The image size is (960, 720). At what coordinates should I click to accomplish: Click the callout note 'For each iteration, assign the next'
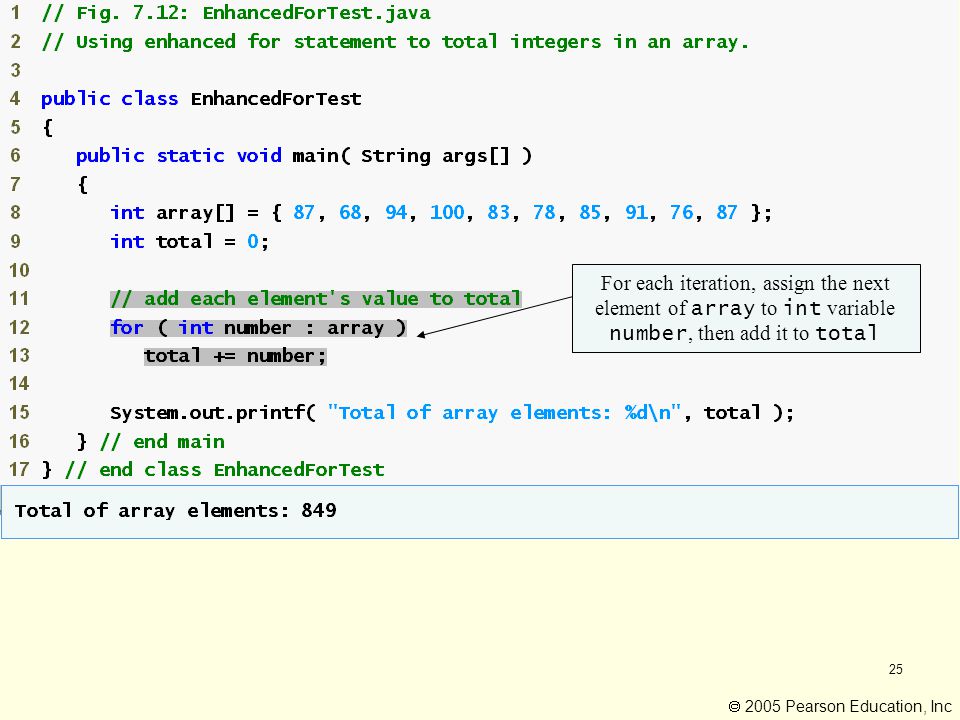point(746,309)
